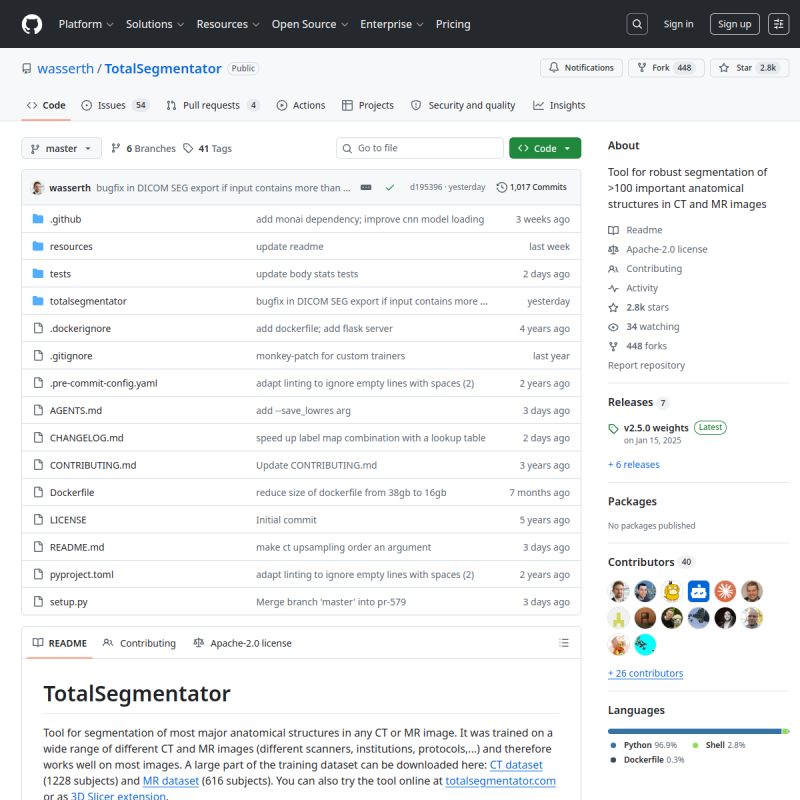Image resolution: width=800 pixels, height=800 pixels.
Task: Open the CHANGELOG.md file
Action: [x=86, y=438]
